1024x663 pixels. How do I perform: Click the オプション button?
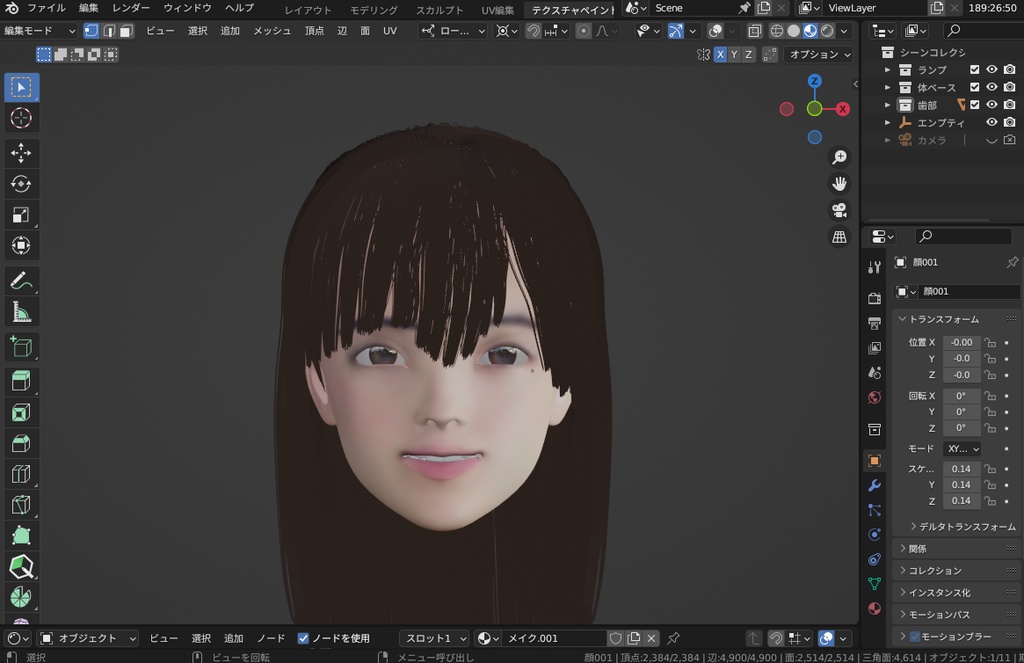point(819,54)
